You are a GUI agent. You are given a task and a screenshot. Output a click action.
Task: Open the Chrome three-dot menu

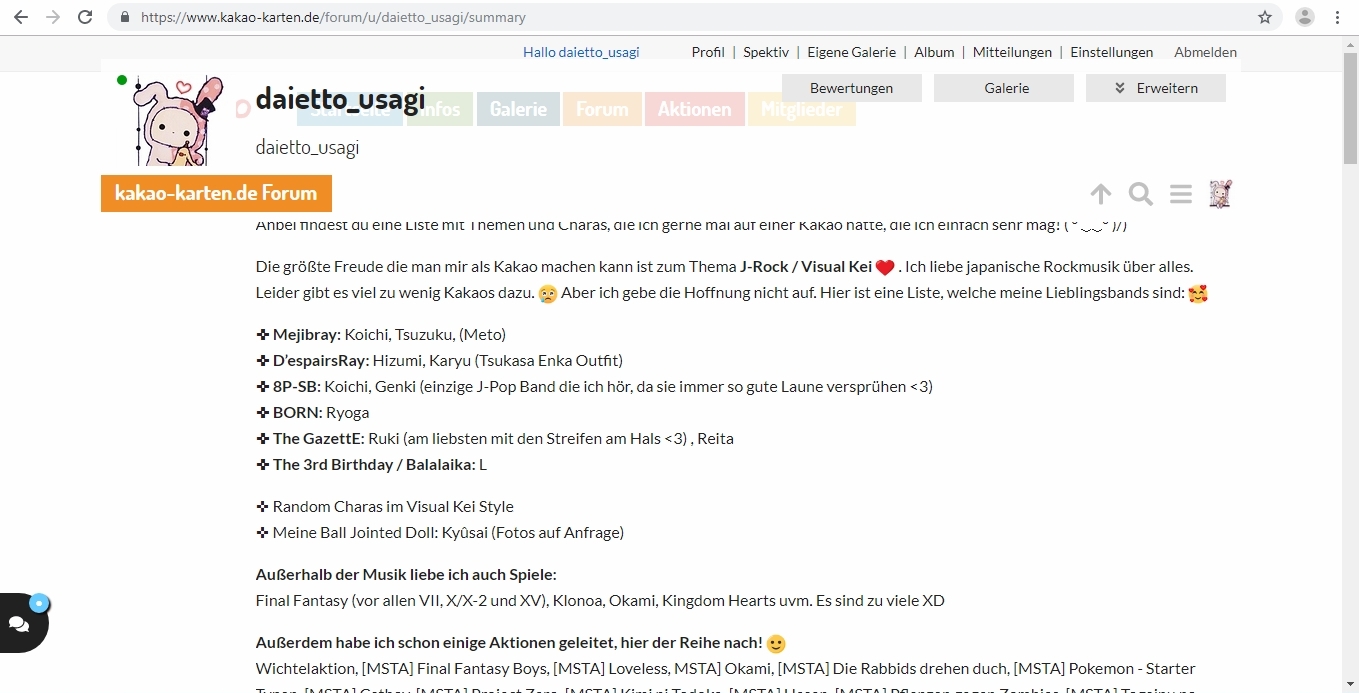1337,17
